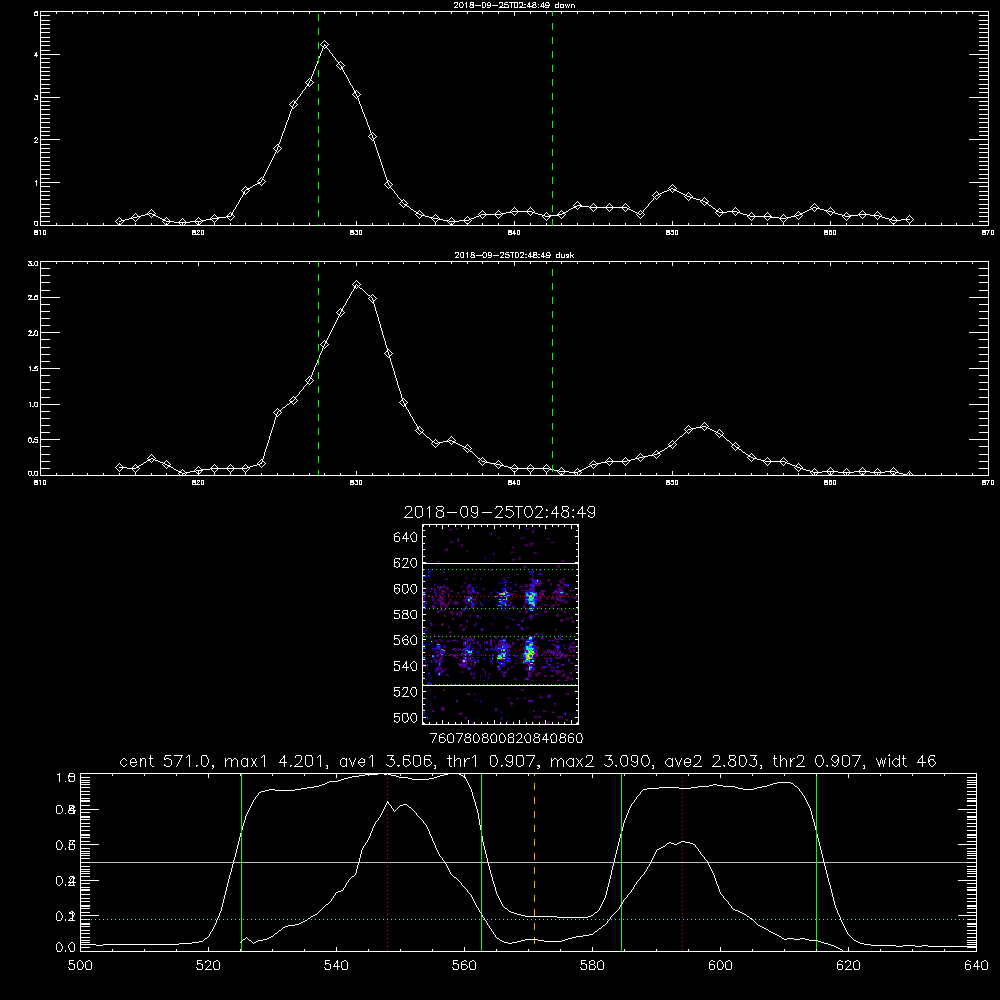
Task: Open the color spectral image thumbnail
Action: pos(500,624)
